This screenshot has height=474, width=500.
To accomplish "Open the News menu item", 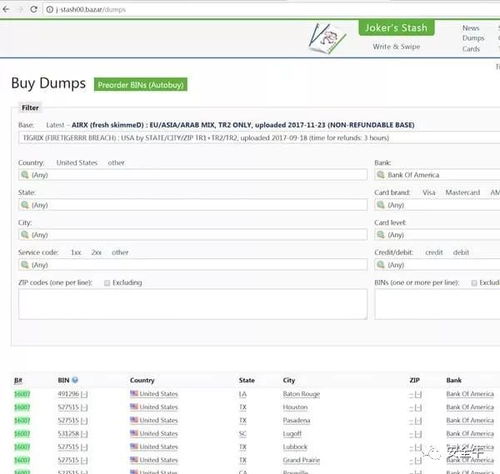I will click(x=471, y=28).
